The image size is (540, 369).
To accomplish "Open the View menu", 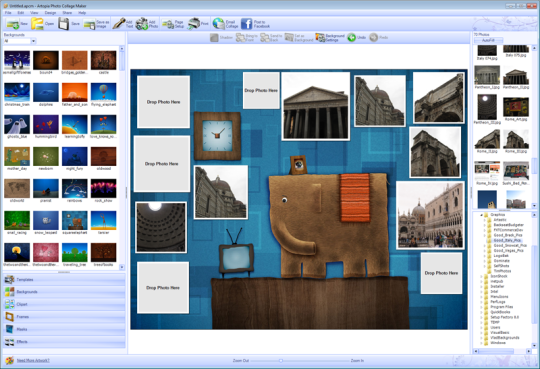I will 34,13.
